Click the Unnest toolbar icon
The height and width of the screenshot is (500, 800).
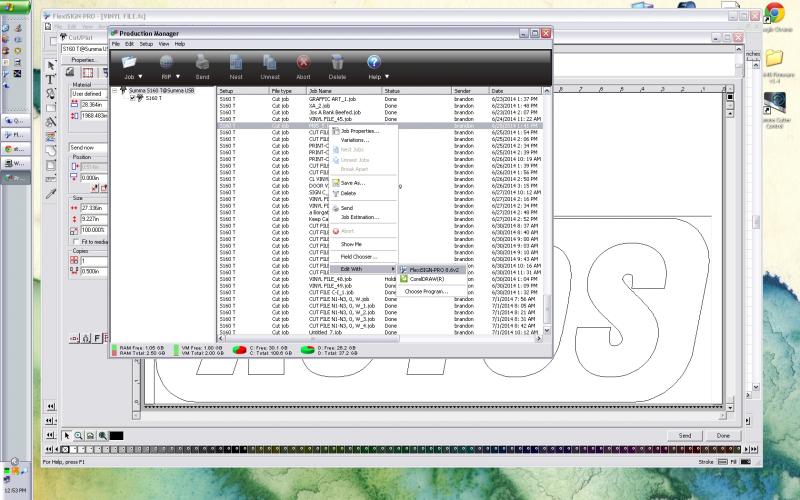269,62
